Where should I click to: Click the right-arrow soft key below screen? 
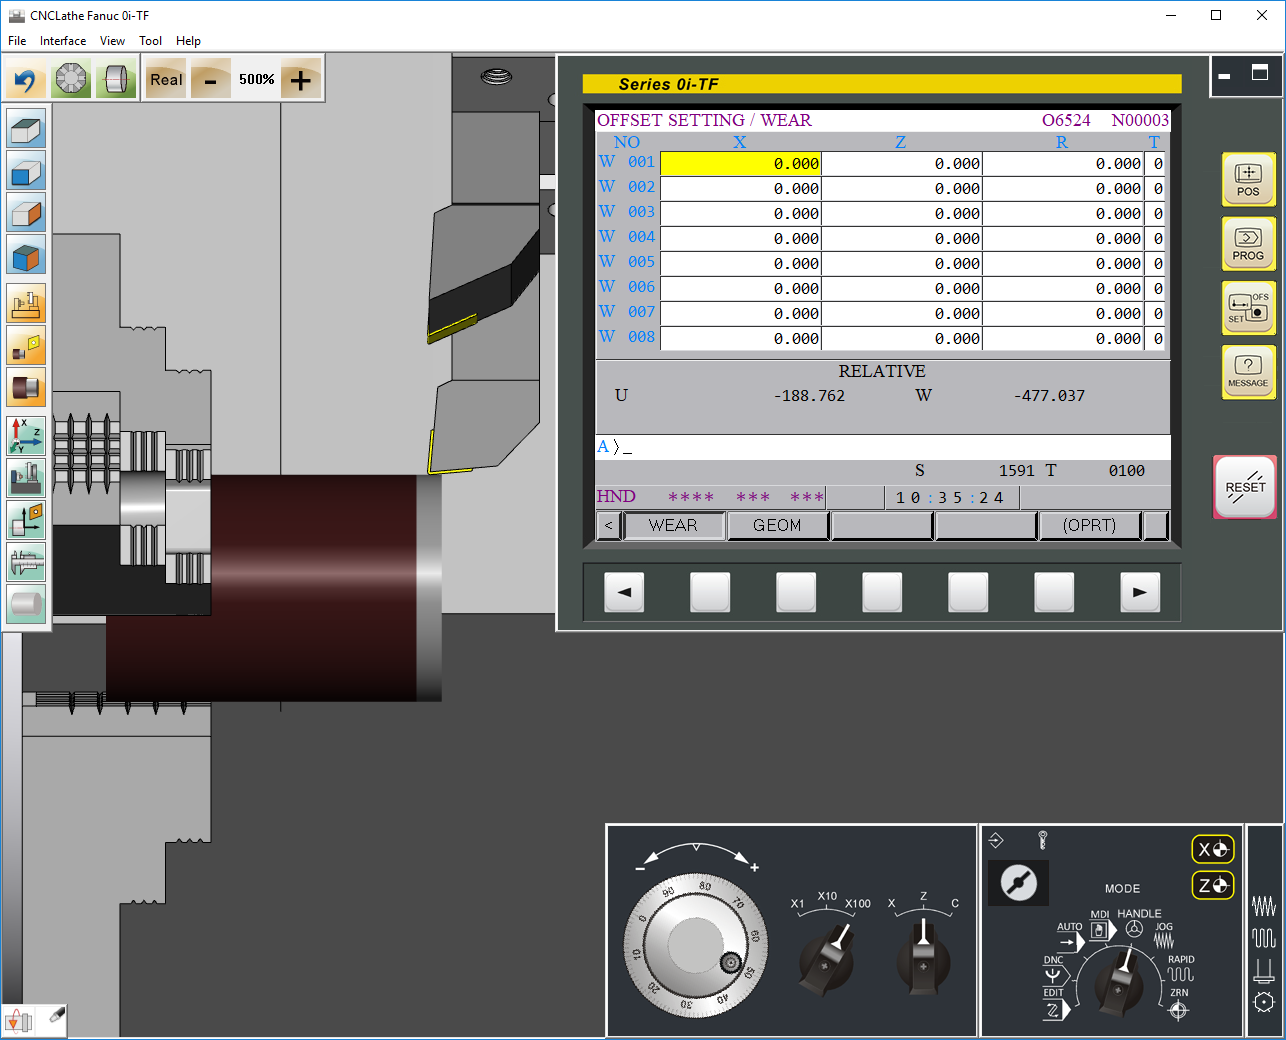point(1140,592)
